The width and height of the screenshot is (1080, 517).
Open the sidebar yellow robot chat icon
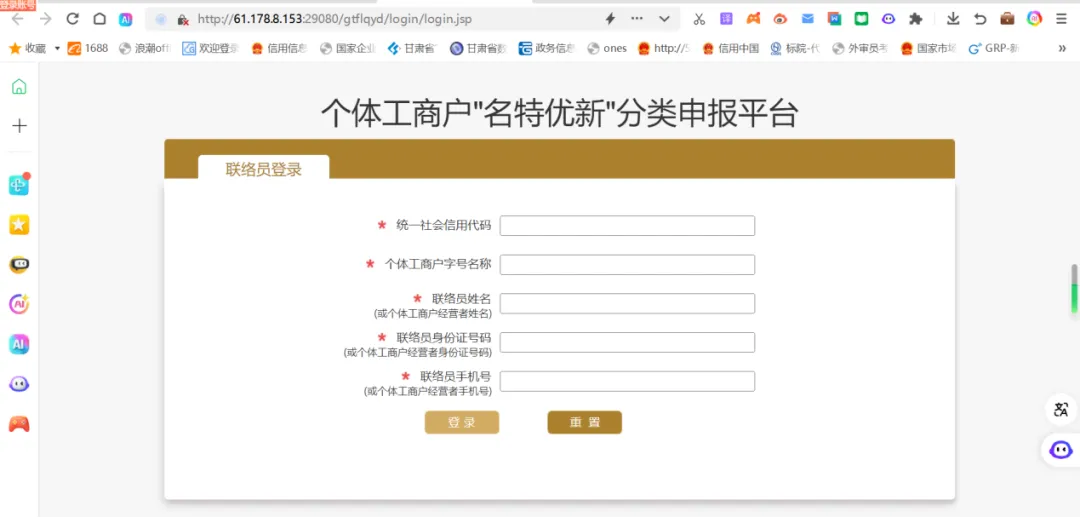19,264
